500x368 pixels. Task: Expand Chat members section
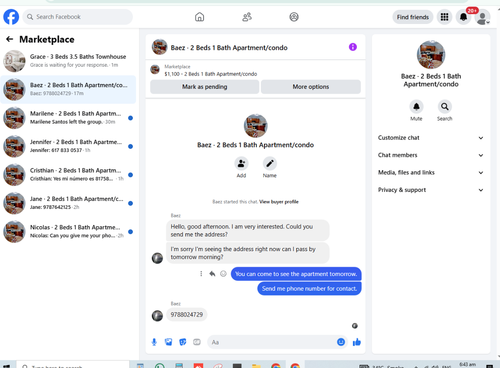coord(431,155)
